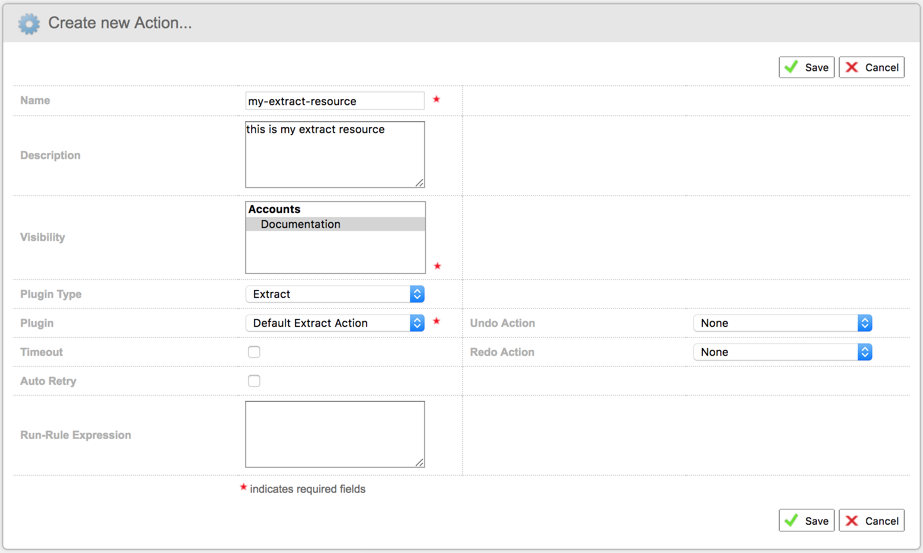Viewport: 923px width, 553px height.
Task: Click the Run-Rule Expression label
Action: (x=75, y=435)
